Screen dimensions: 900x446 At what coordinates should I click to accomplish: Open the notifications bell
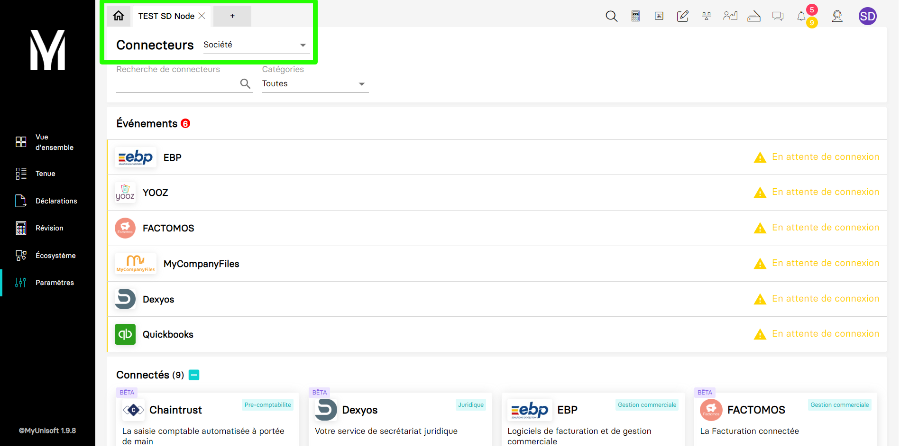point(801,17)
